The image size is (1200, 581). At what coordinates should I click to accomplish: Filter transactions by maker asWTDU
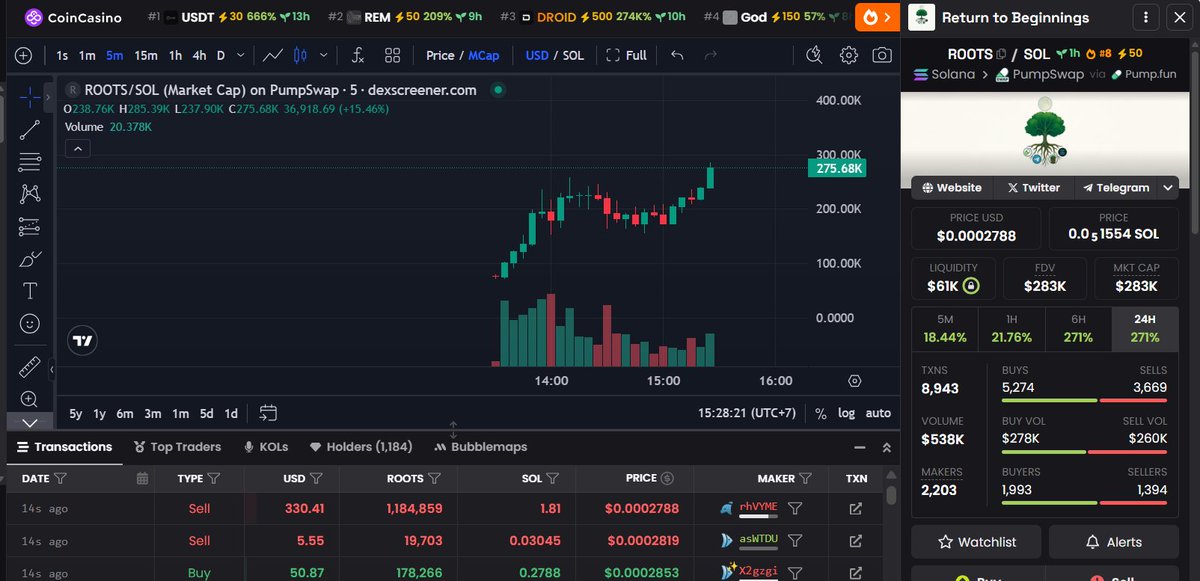click(795, 541)
